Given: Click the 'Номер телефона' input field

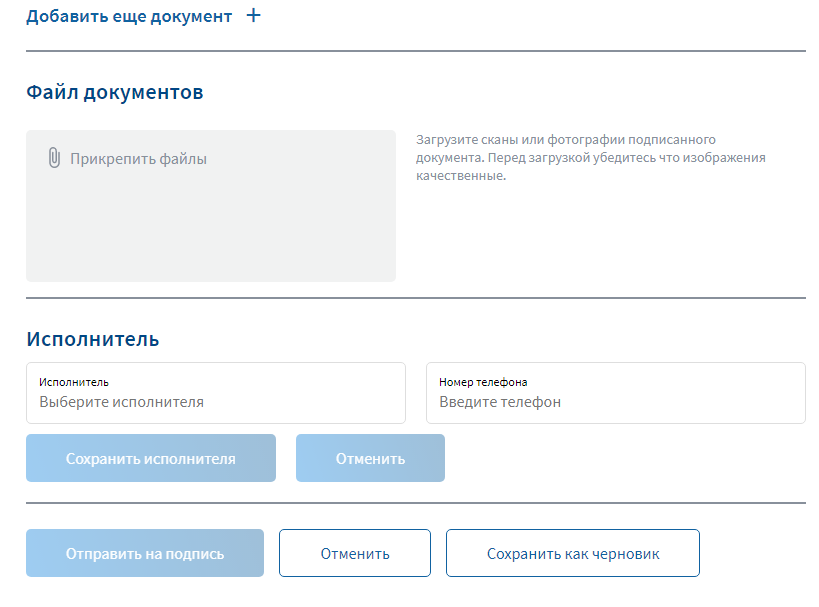Looking at the screenshot, I should tap(616, 393).
